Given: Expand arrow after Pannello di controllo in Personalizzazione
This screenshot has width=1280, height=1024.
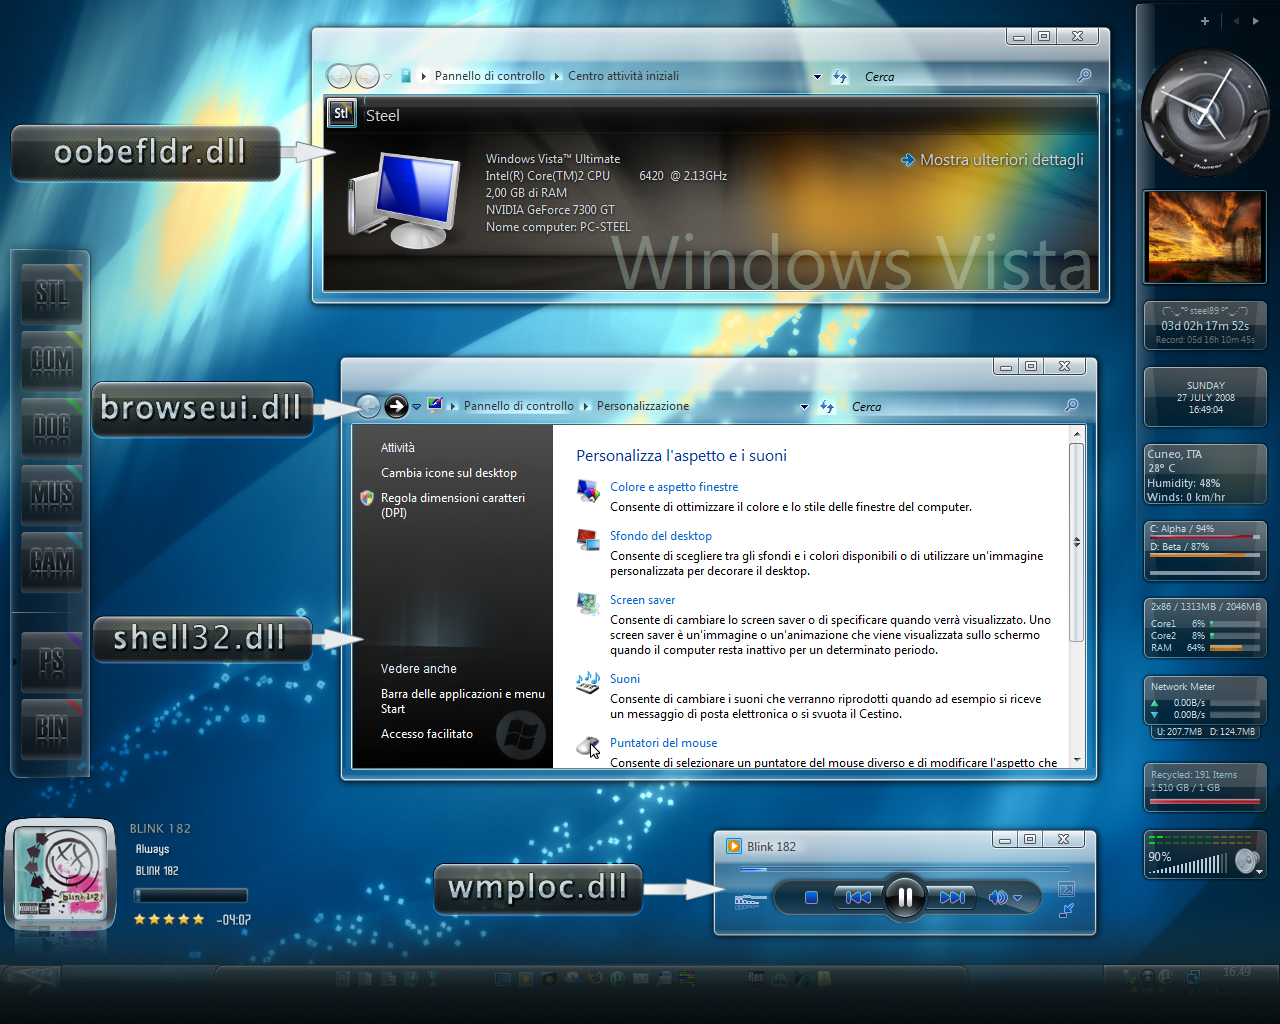Looking at the screenshot, I should point(586,407).
